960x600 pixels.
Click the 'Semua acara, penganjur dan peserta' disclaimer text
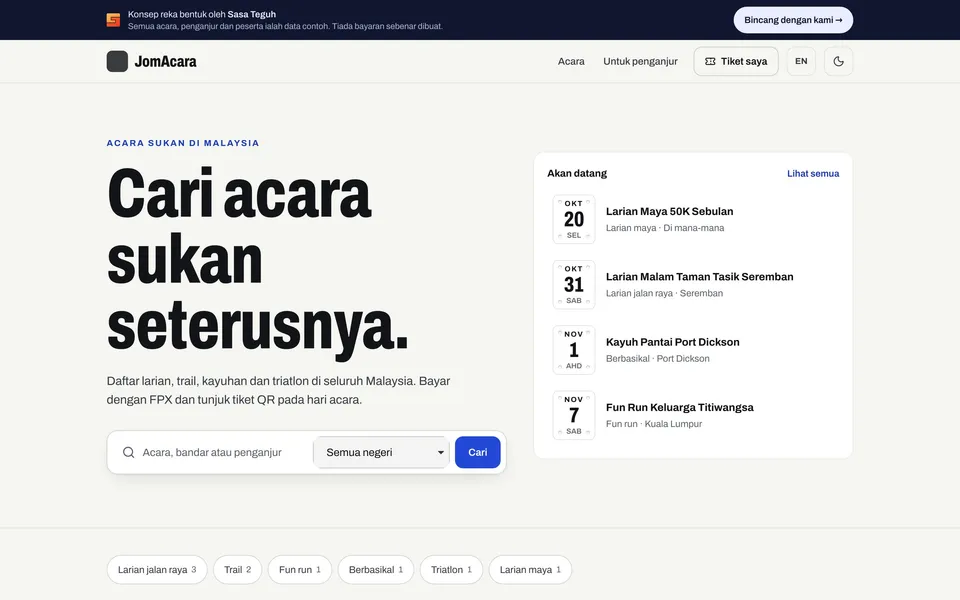[x=285, y=26]
